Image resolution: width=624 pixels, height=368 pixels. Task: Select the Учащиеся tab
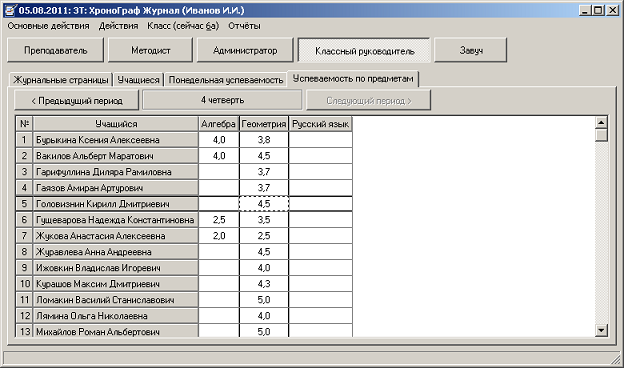click(x=138, y=80)
